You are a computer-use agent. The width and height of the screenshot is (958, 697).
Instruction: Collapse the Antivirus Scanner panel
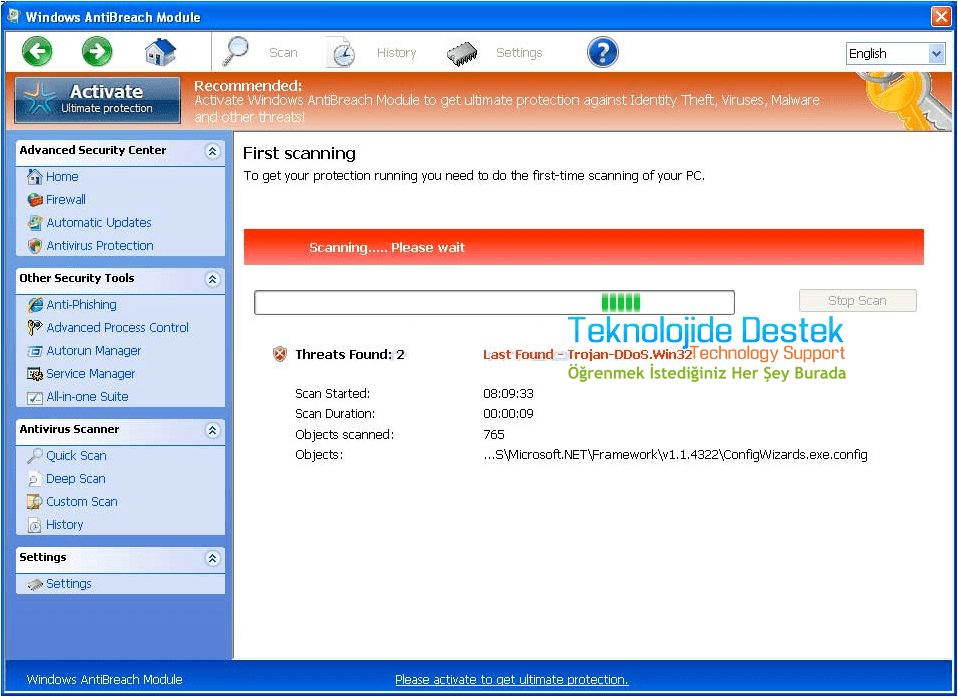(x=212, y=430)
